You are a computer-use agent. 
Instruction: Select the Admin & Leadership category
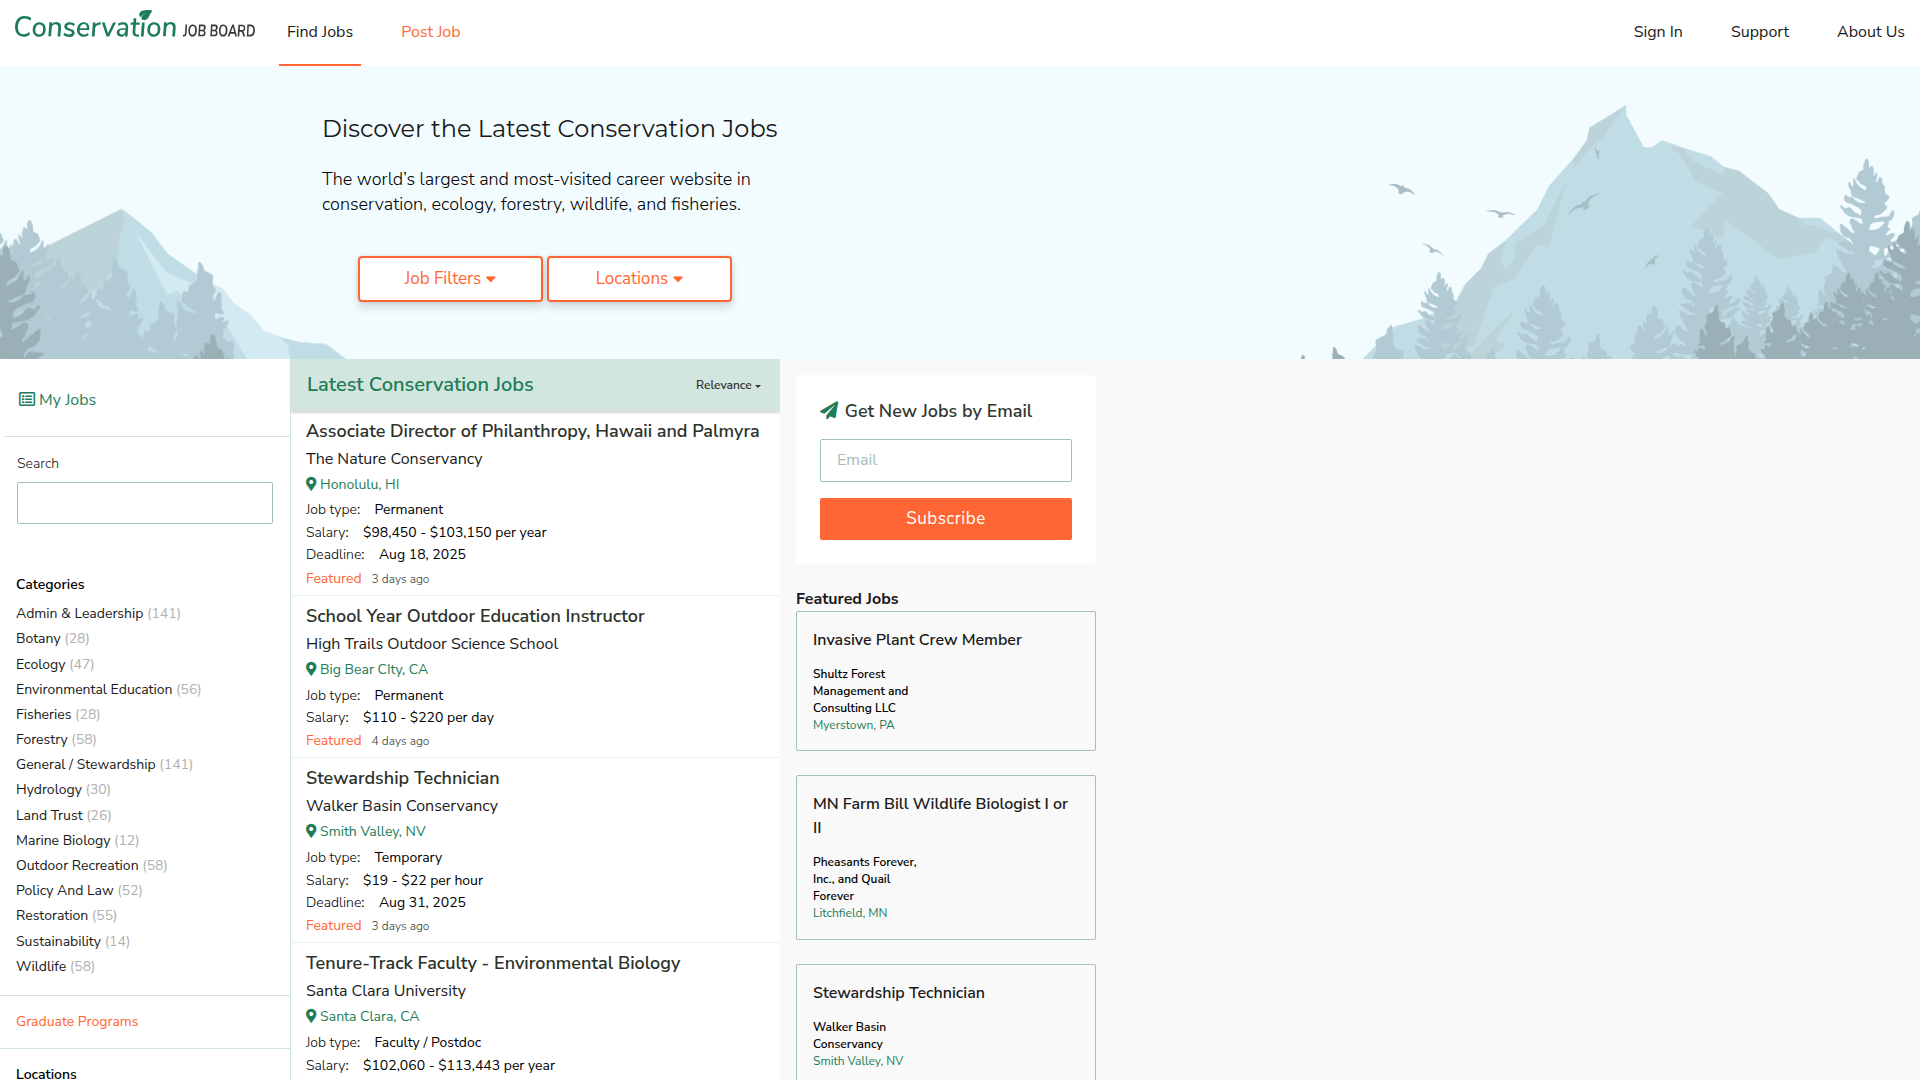pos(80,613)
